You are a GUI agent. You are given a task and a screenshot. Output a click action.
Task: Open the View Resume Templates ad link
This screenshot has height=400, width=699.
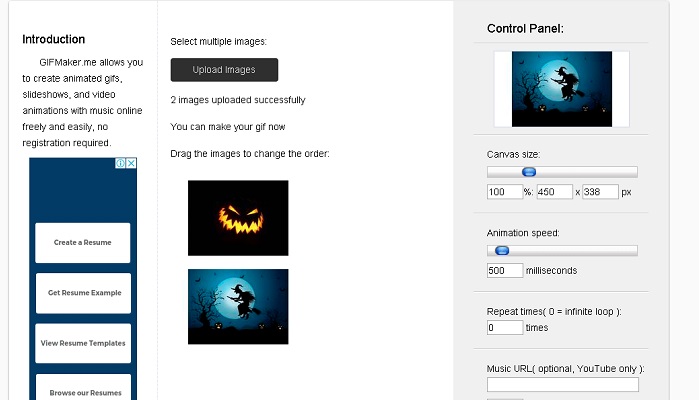pyautogui.click(x=83, y=343)
